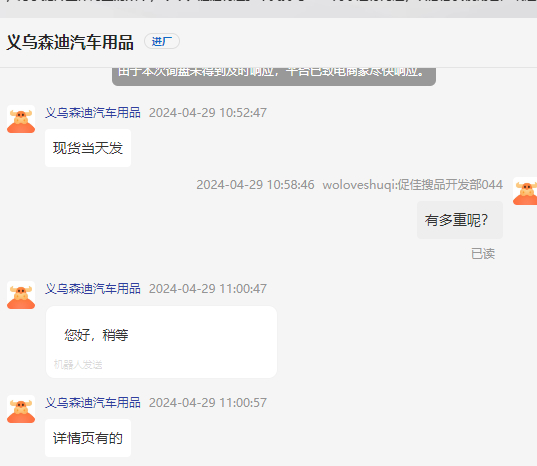
Task: Click the 2024-04-29 11:00:57 timestamp
Action: click(x=208, y=403)
